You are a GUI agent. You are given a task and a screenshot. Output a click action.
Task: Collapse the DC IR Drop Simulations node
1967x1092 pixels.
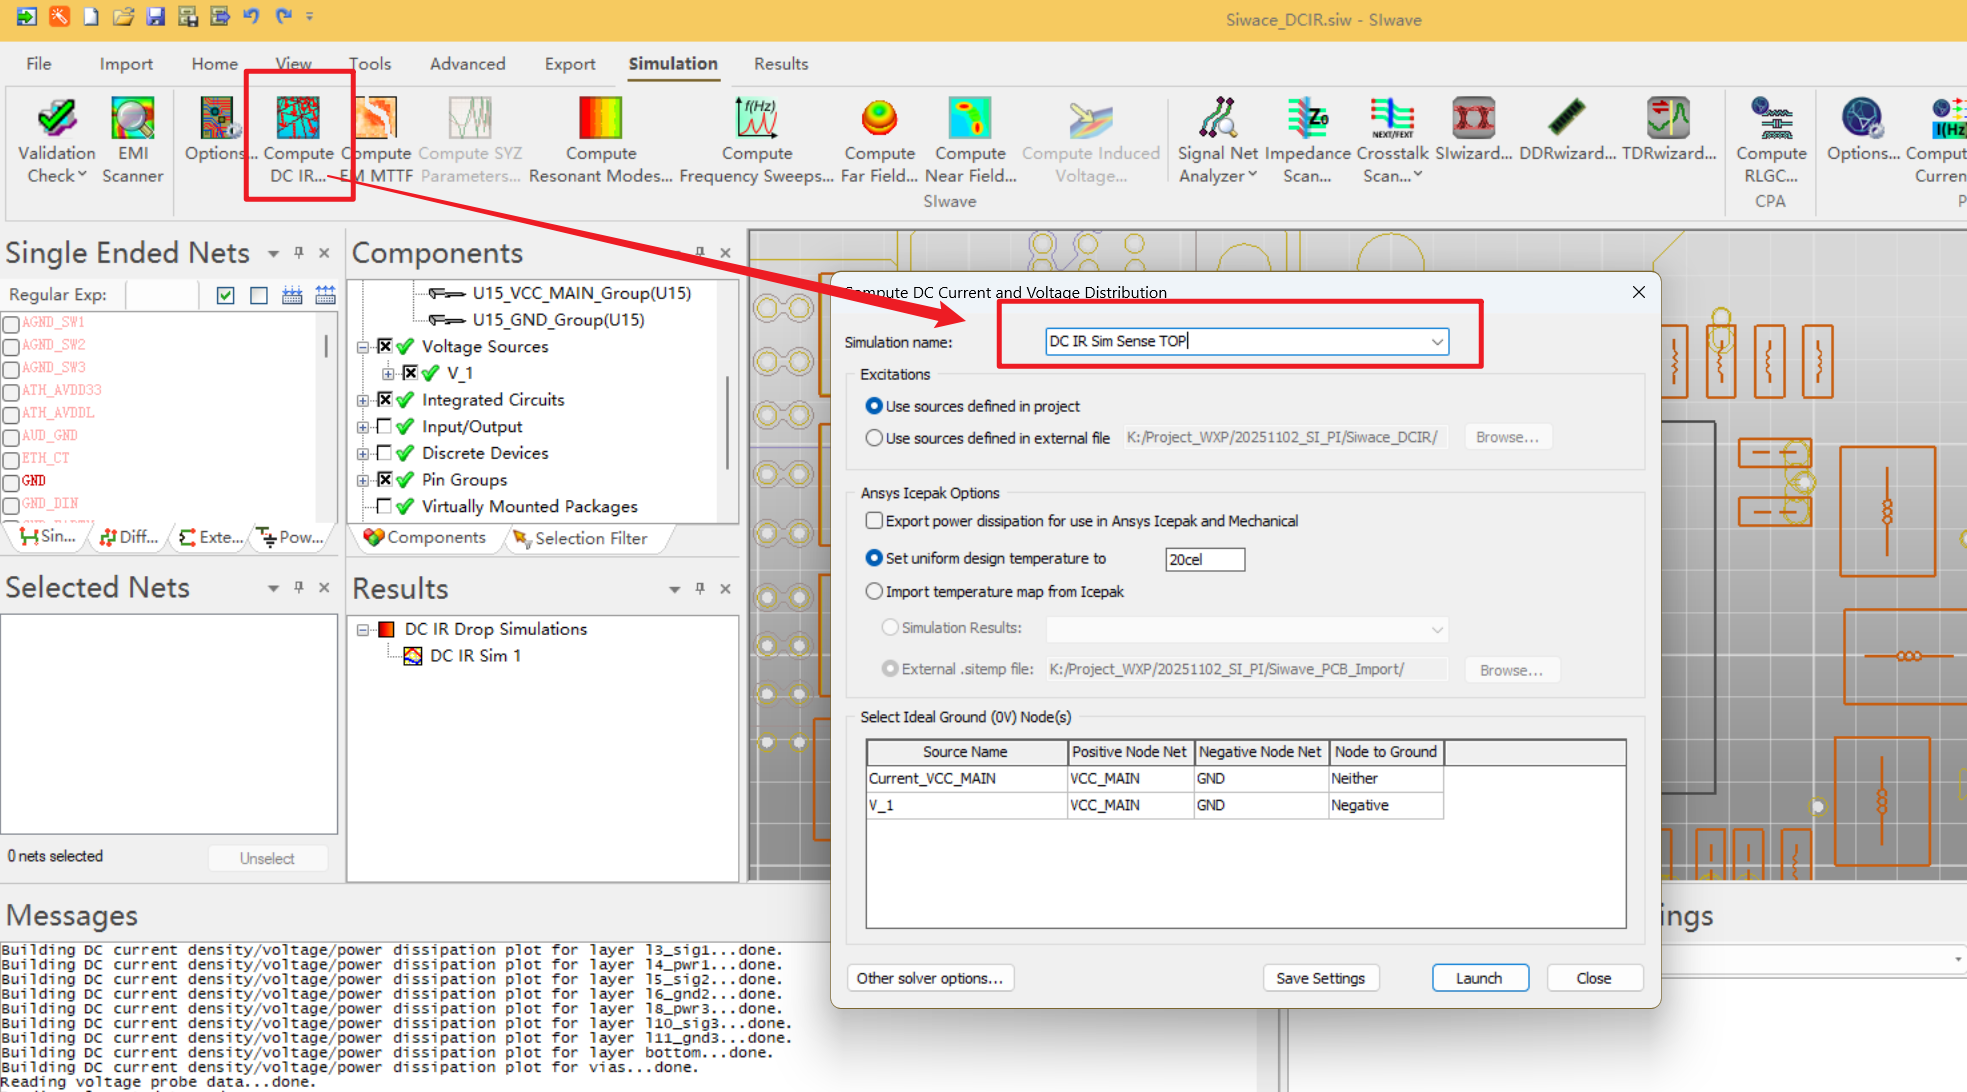click(363, 630)
